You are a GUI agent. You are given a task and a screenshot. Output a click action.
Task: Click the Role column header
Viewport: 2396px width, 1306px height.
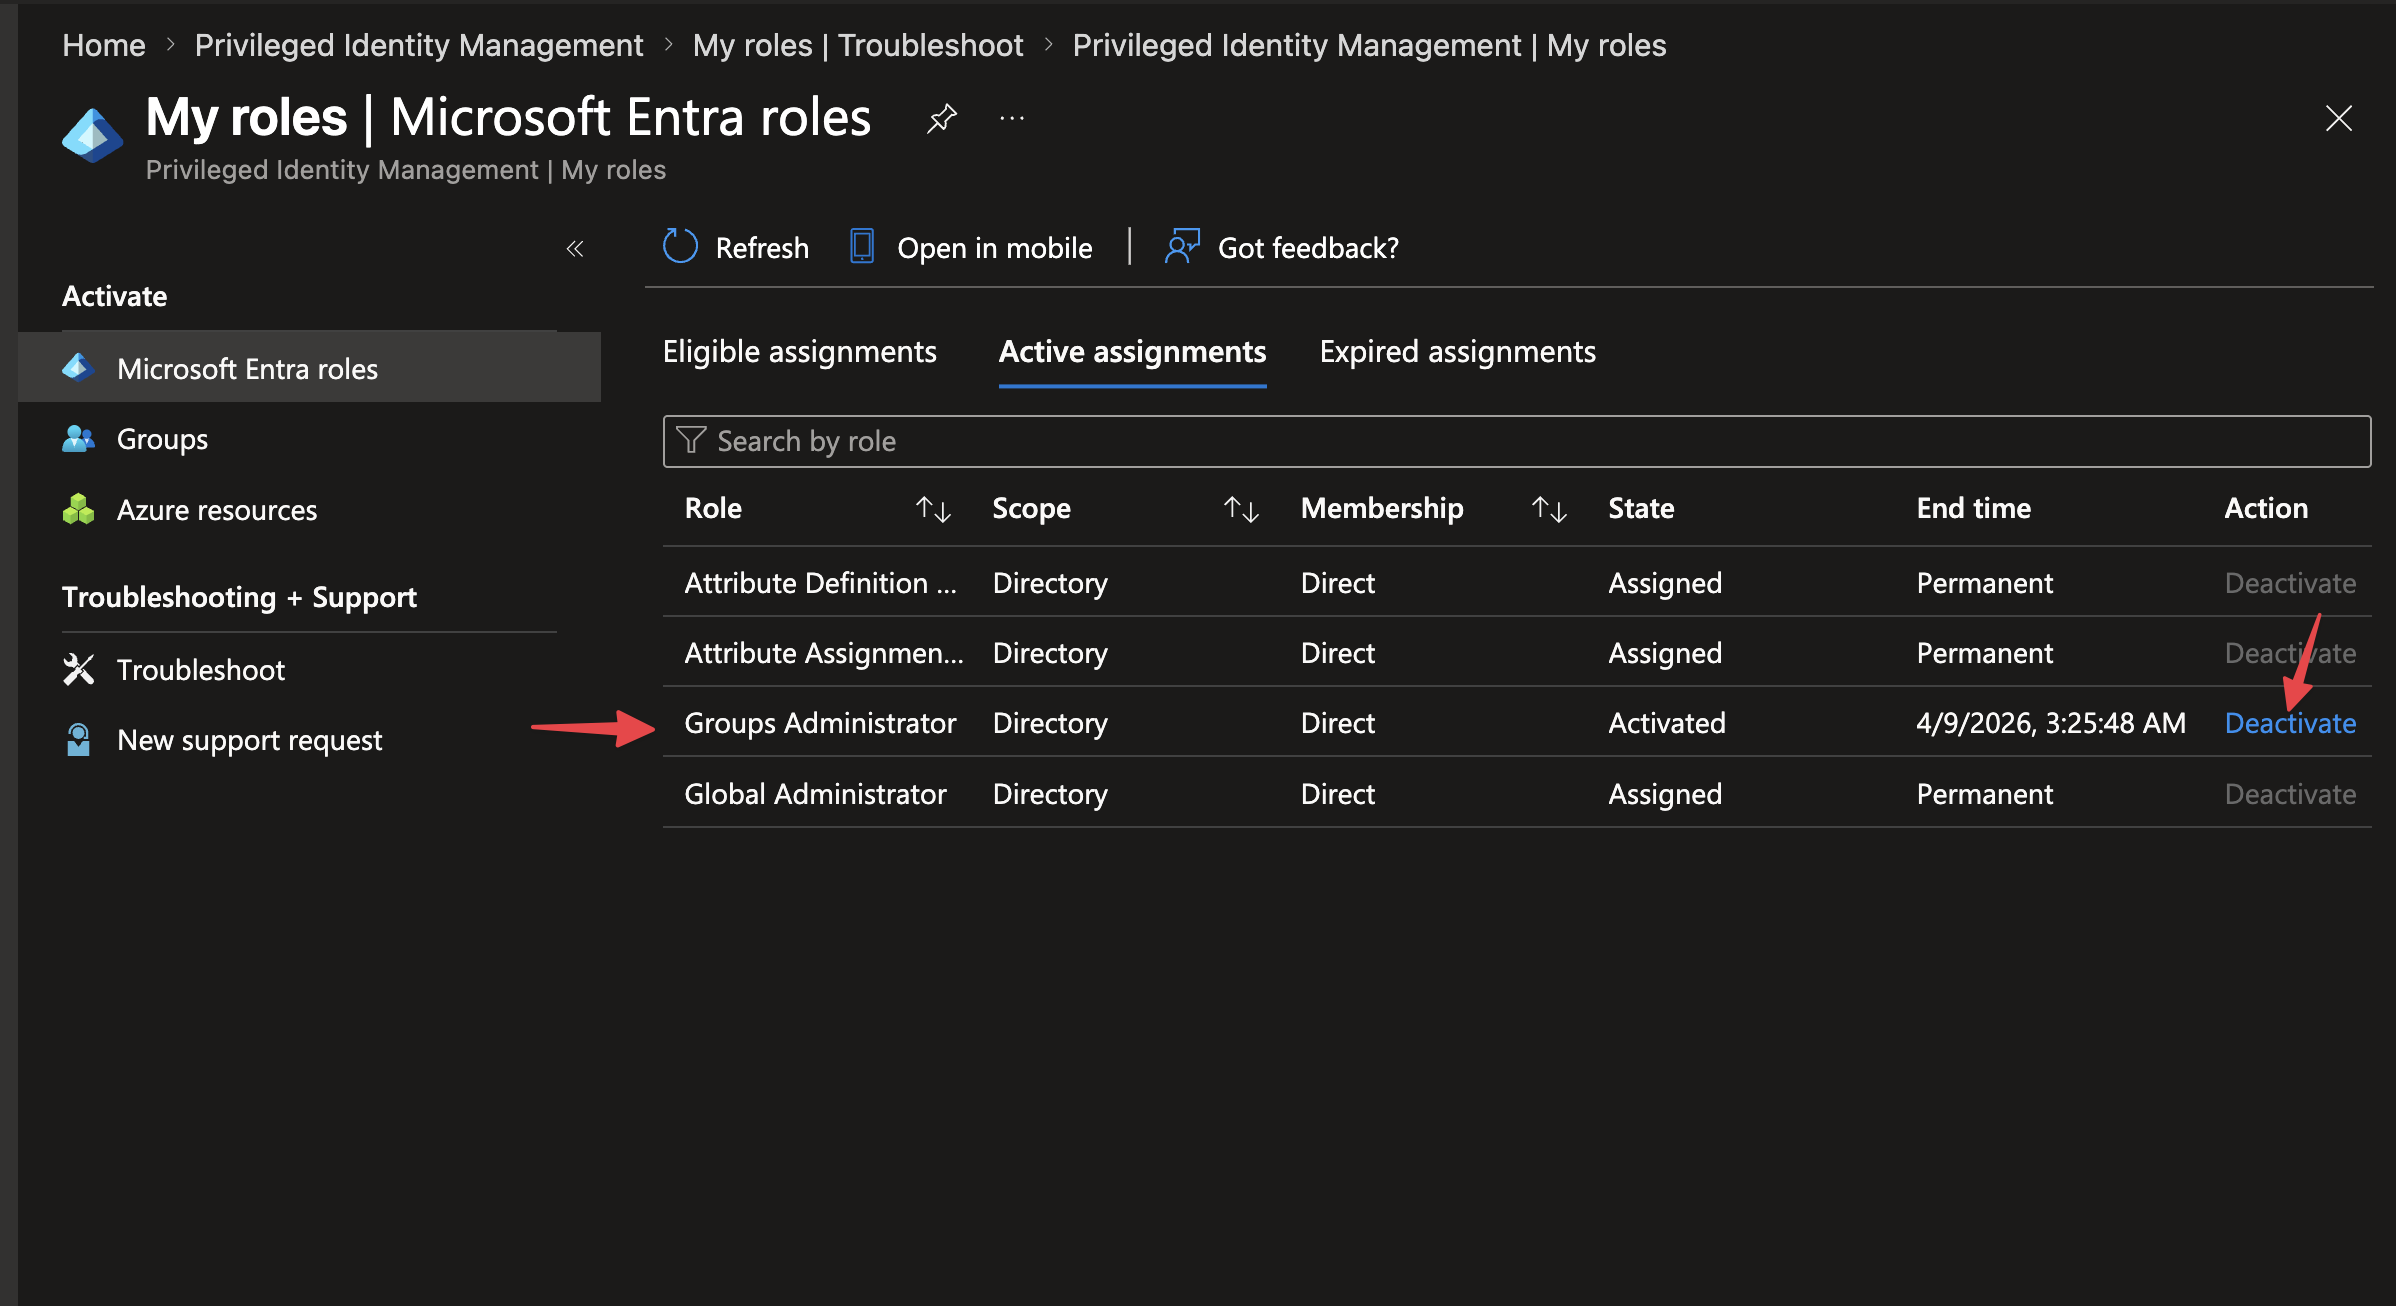coord(713,508)
